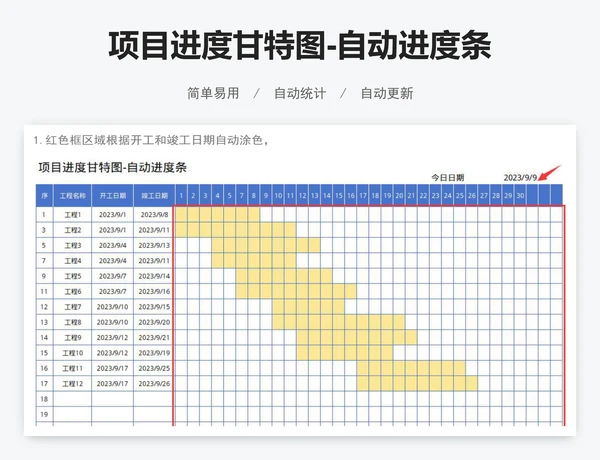Select day column header 5
This screenshot has height=460, width=600.
[230, 196]
